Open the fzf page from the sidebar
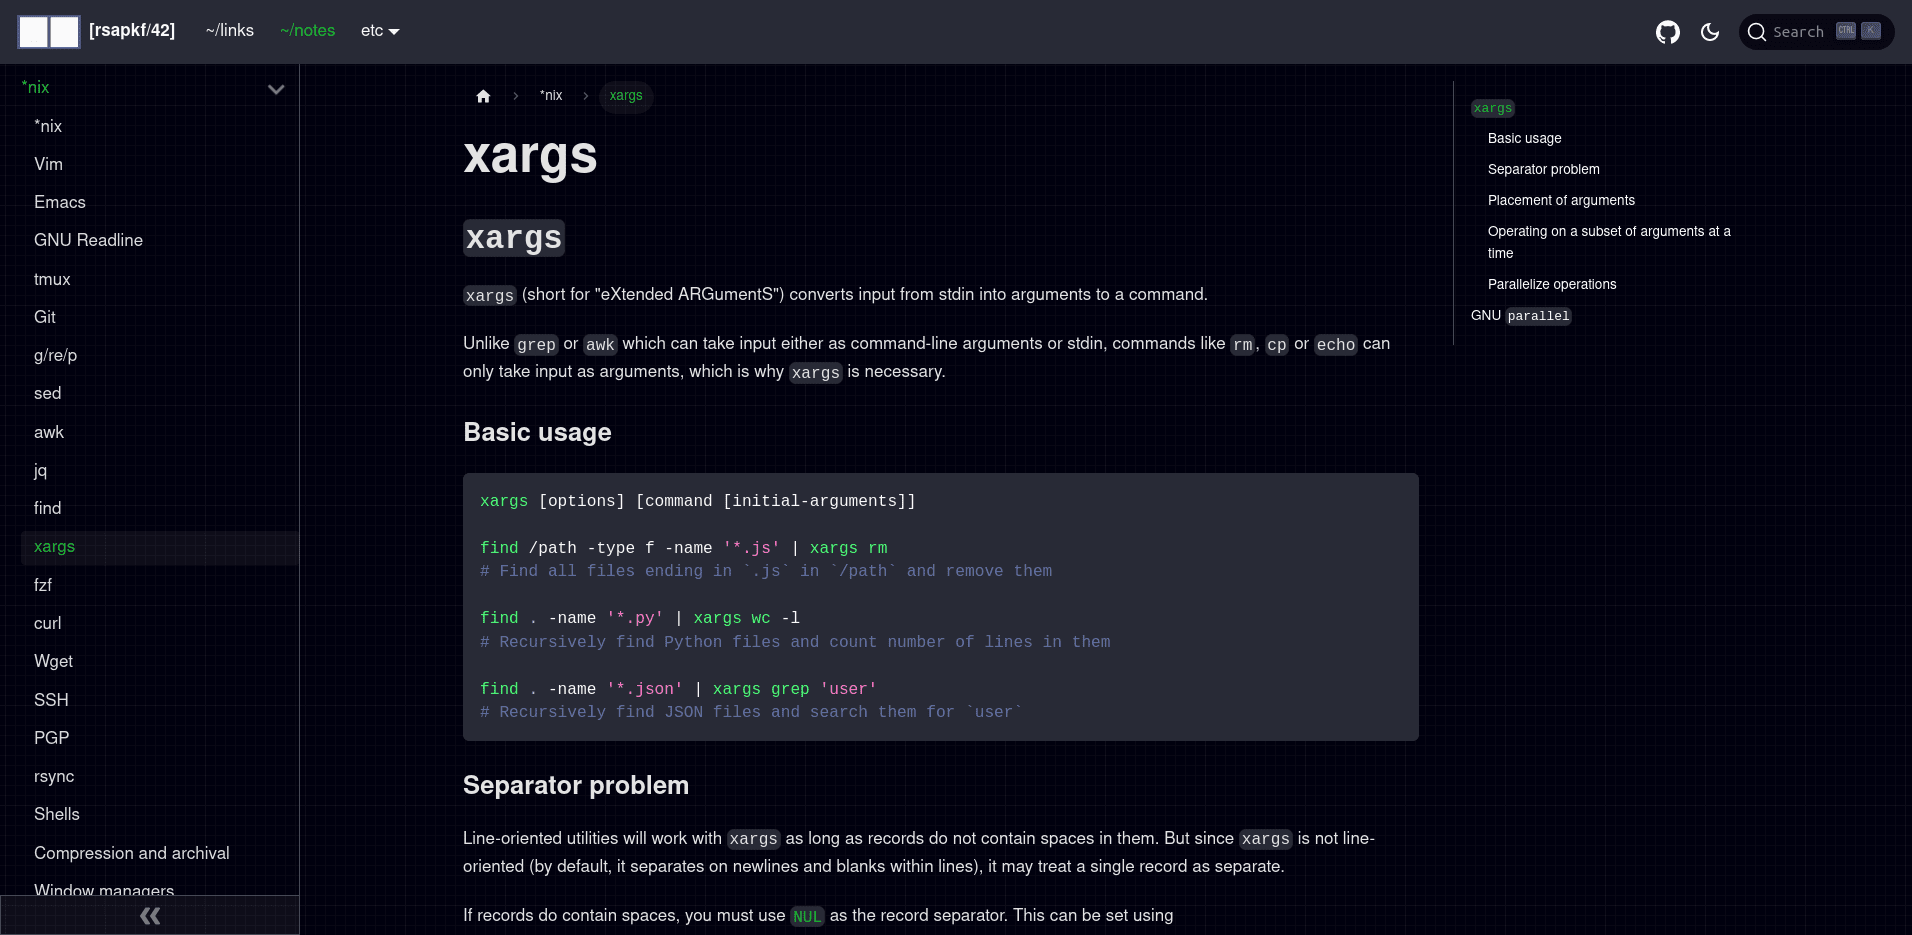 (44, 585)
